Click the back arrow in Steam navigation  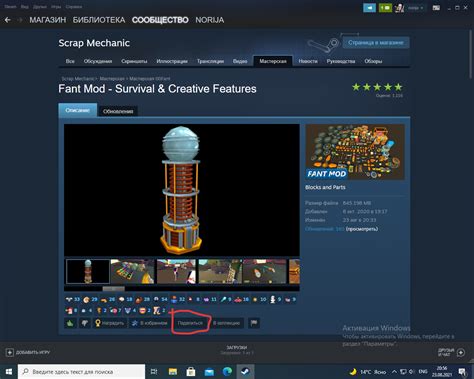pos(8,20)
